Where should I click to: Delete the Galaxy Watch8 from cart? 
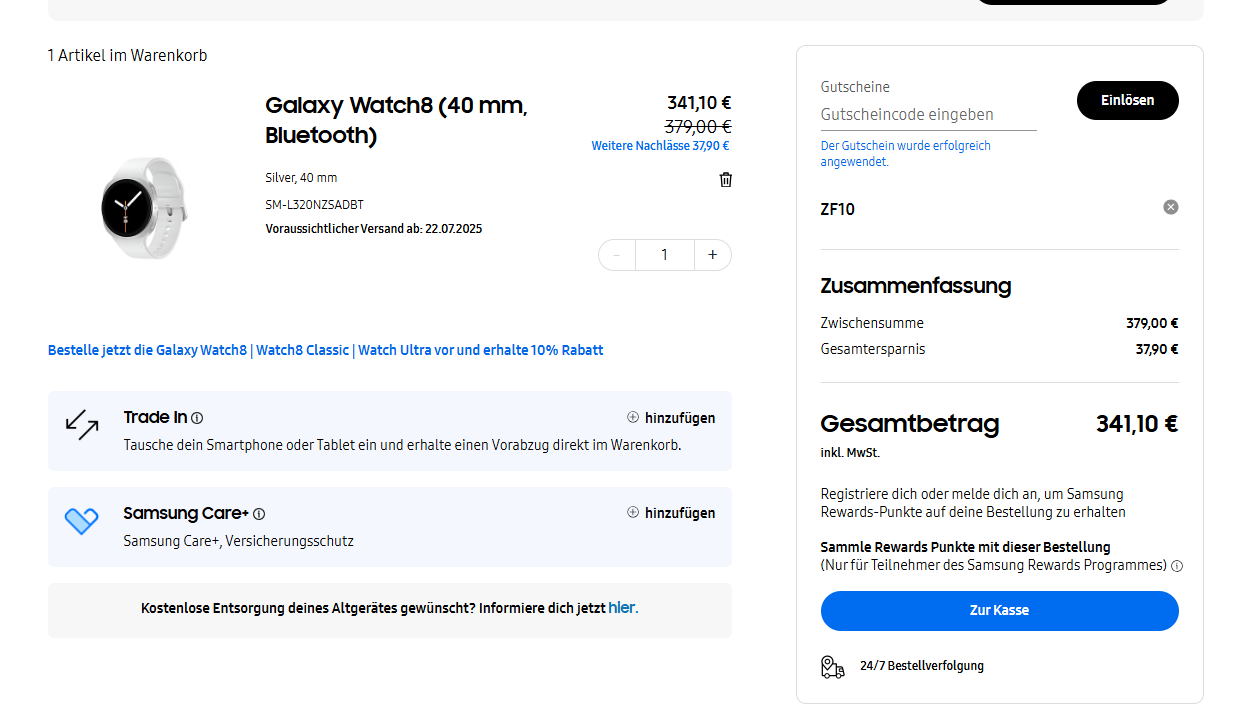(x=726, y=180)
